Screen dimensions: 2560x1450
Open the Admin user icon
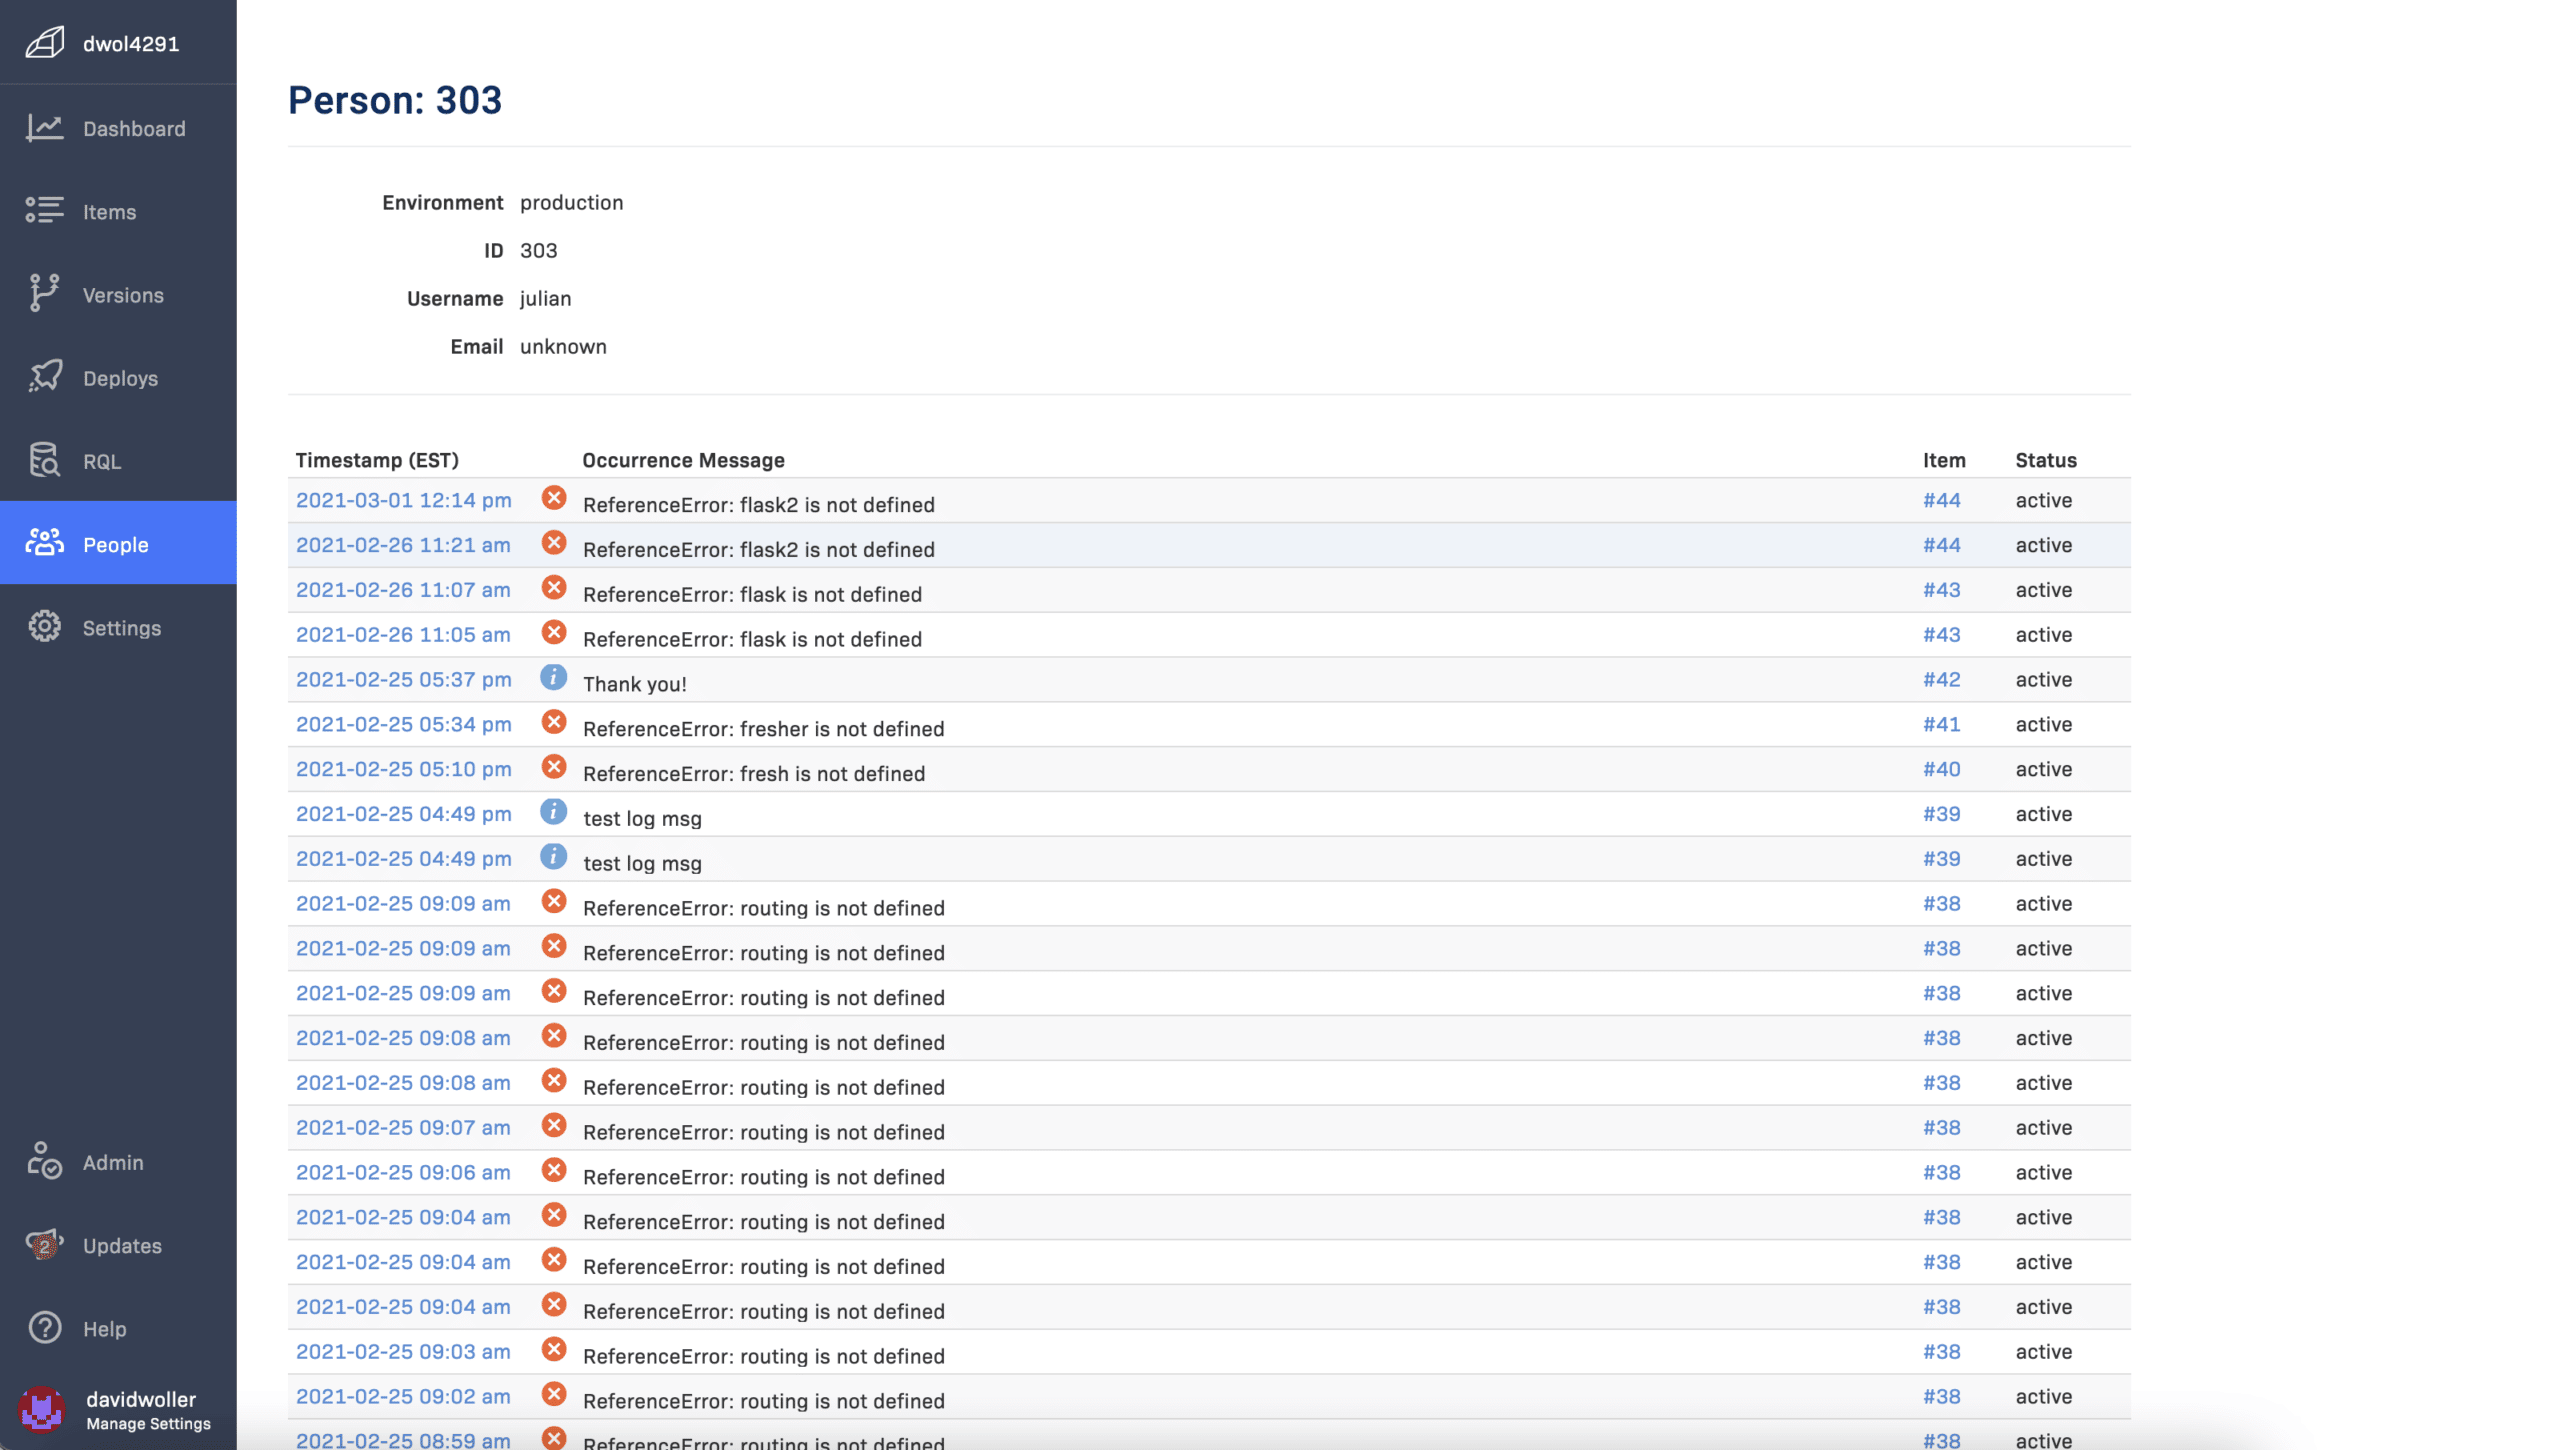(44, 1161)
